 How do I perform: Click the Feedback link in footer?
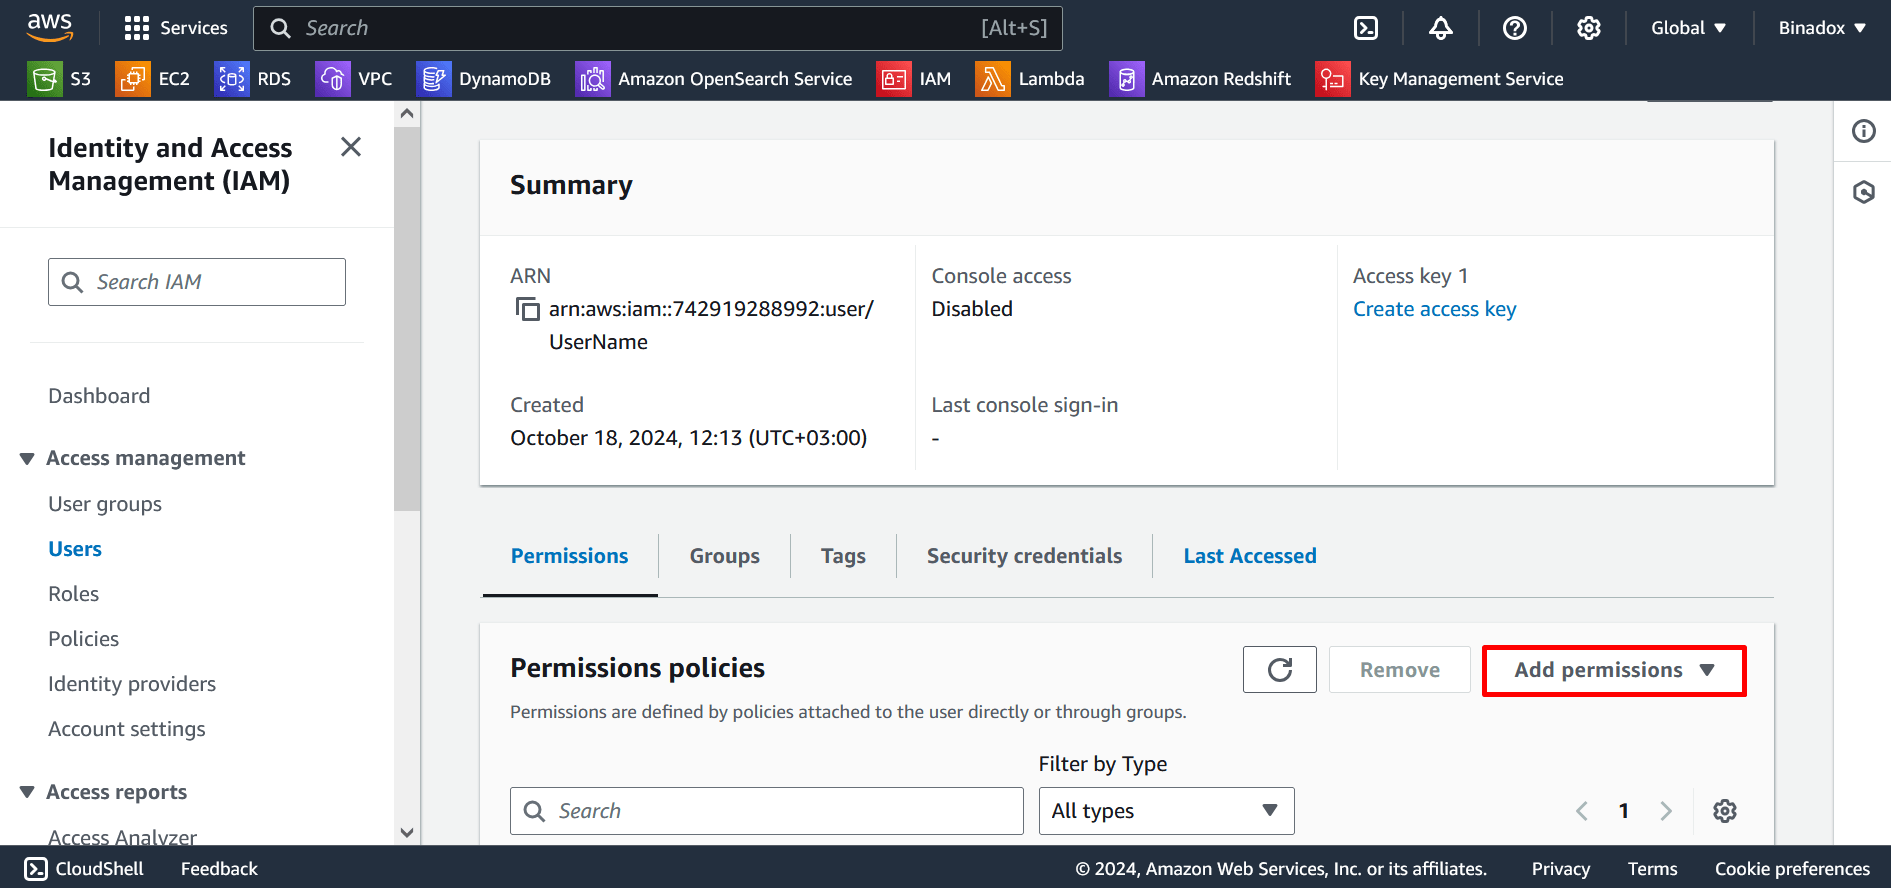[219, 869]
